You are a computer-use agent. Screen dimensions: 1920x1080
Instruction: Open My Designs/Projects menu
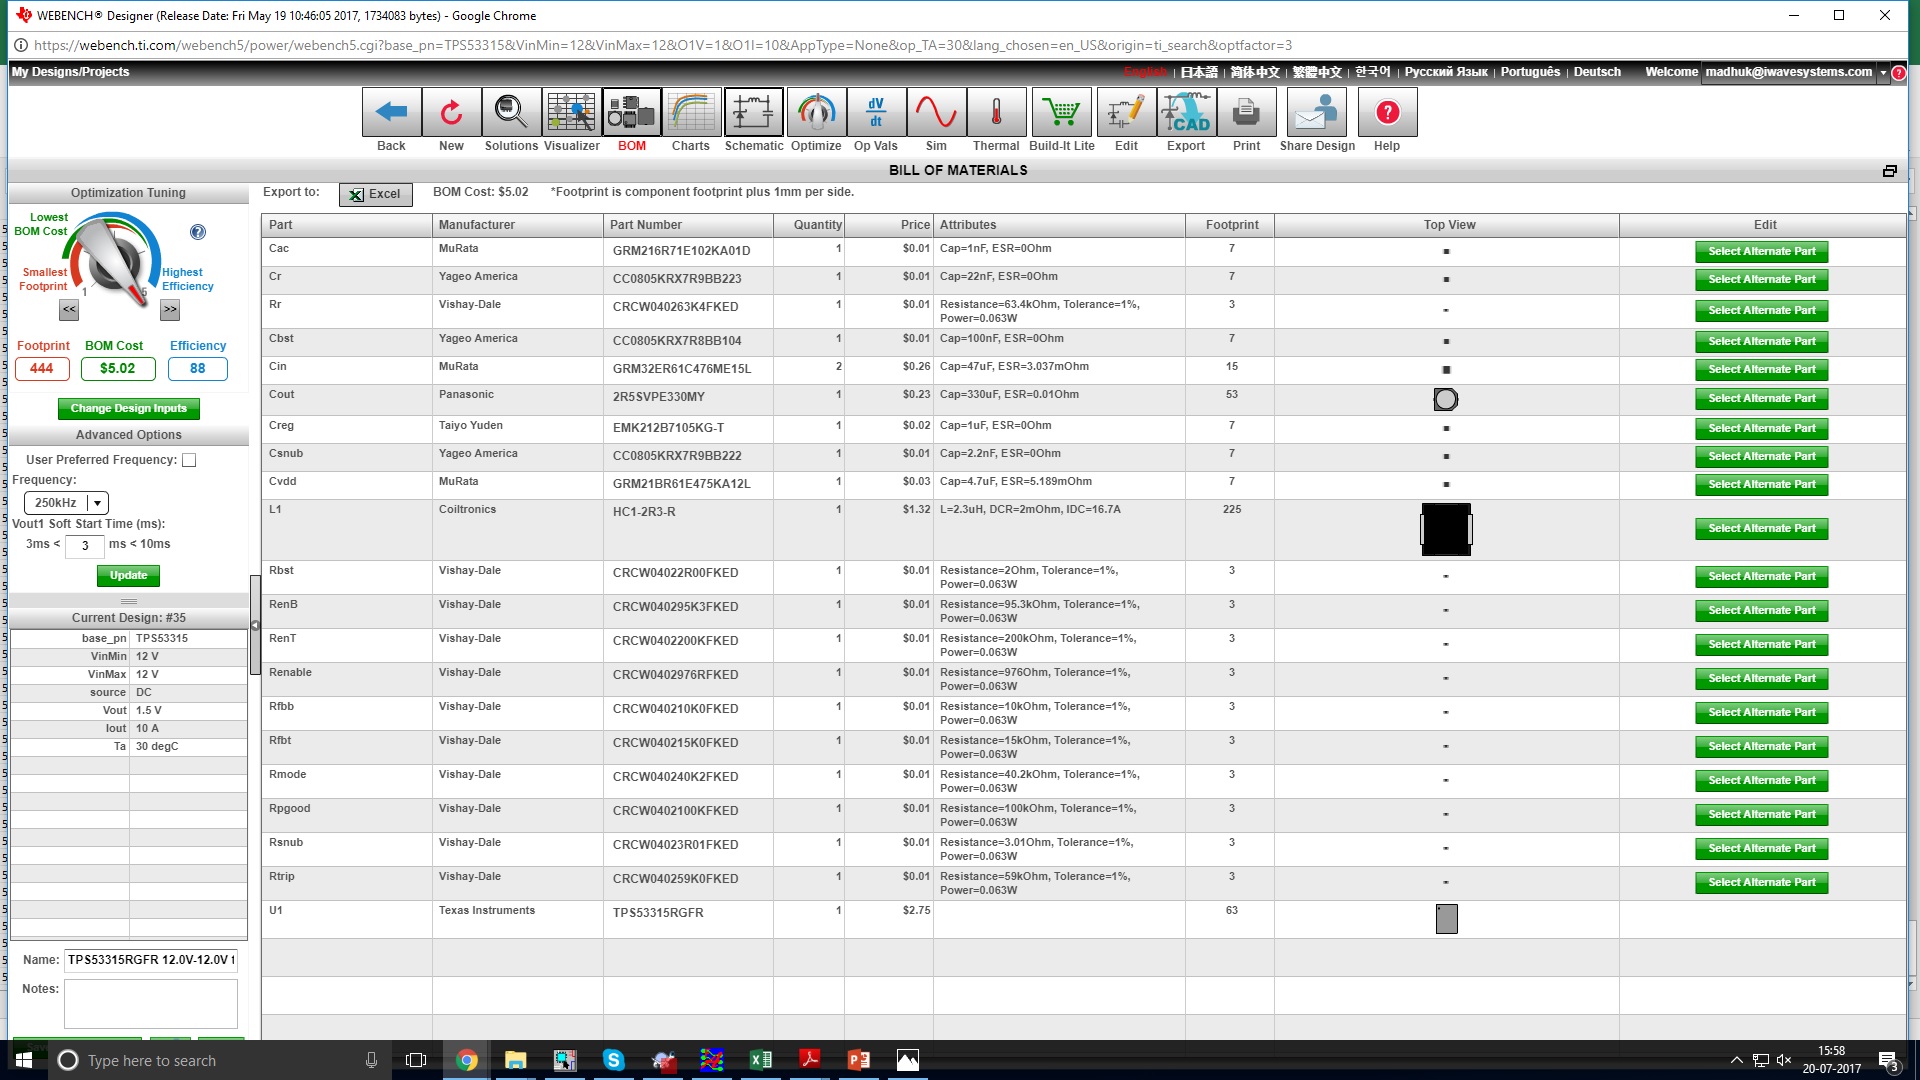click(70, 72)
